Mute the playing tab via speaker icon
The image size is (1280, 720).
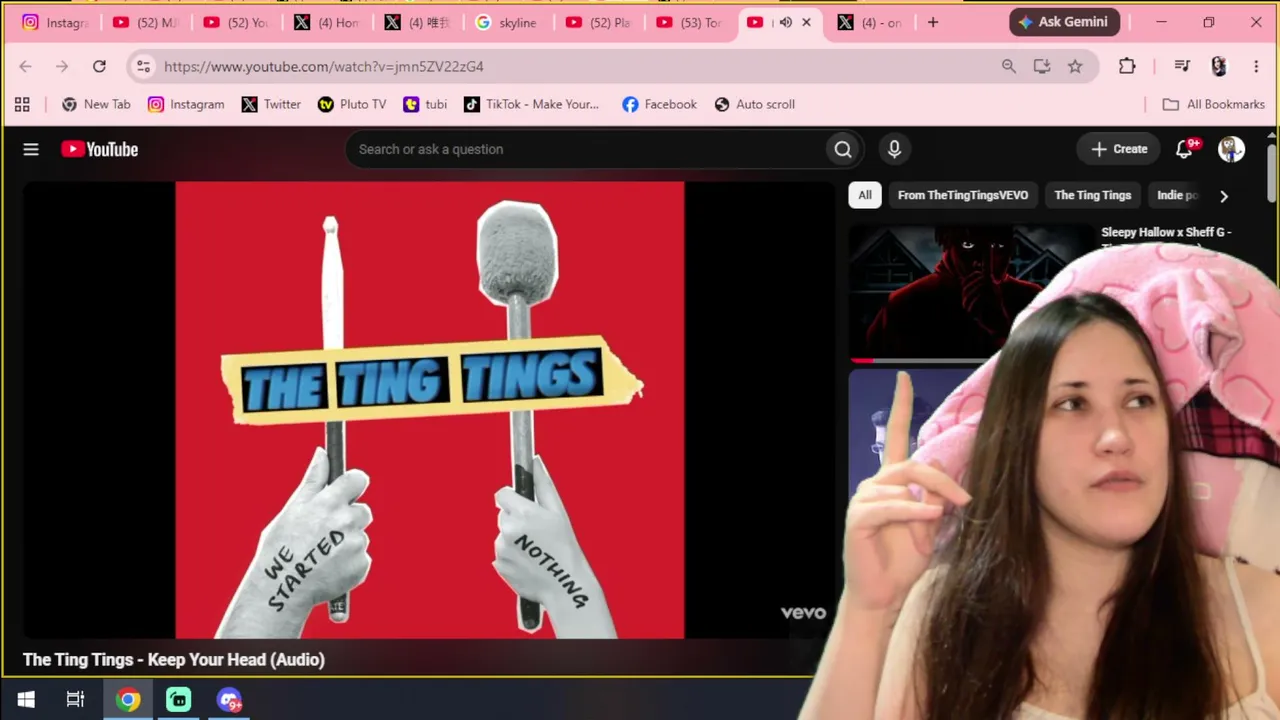[785, 22]
